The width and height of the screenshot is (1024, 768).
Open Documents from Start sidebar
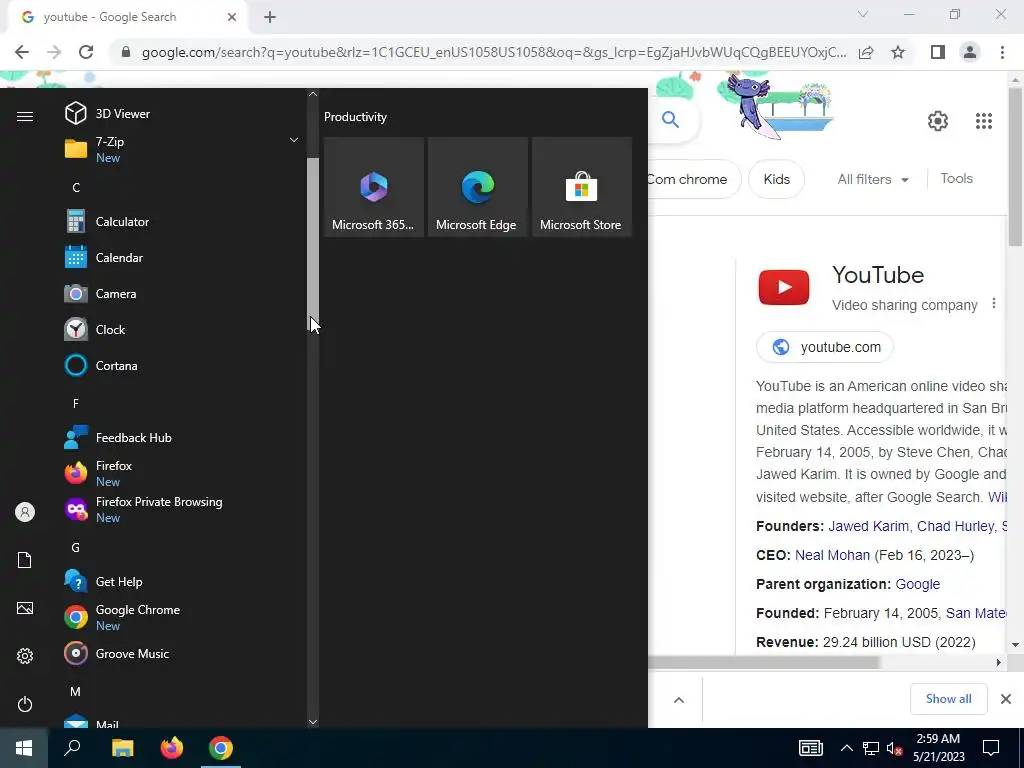[25, 560]
